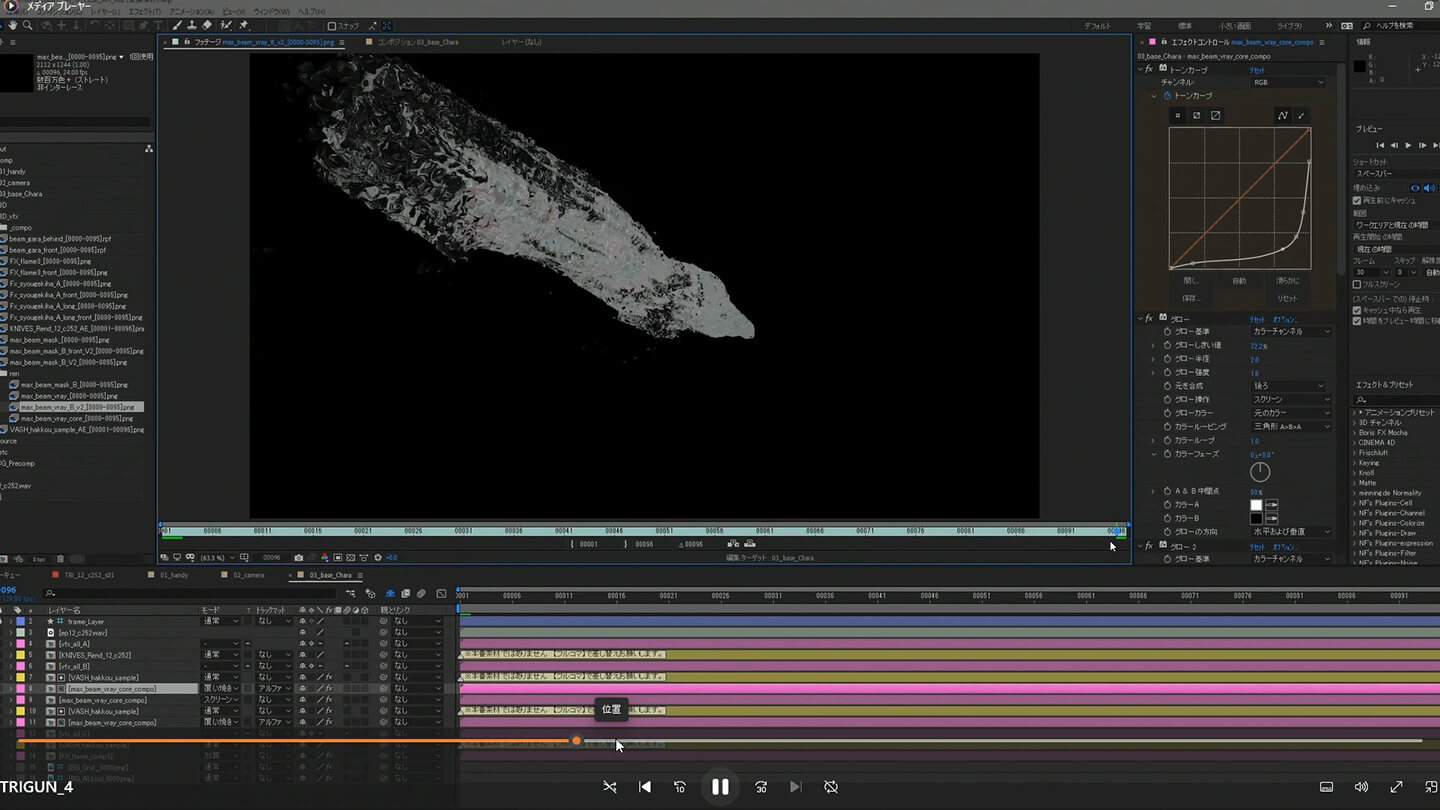Toggle the Full Screen (フルスクリーン) checkbox
The width and height of the screenshot is (1440, 810).
(1357, 284)
